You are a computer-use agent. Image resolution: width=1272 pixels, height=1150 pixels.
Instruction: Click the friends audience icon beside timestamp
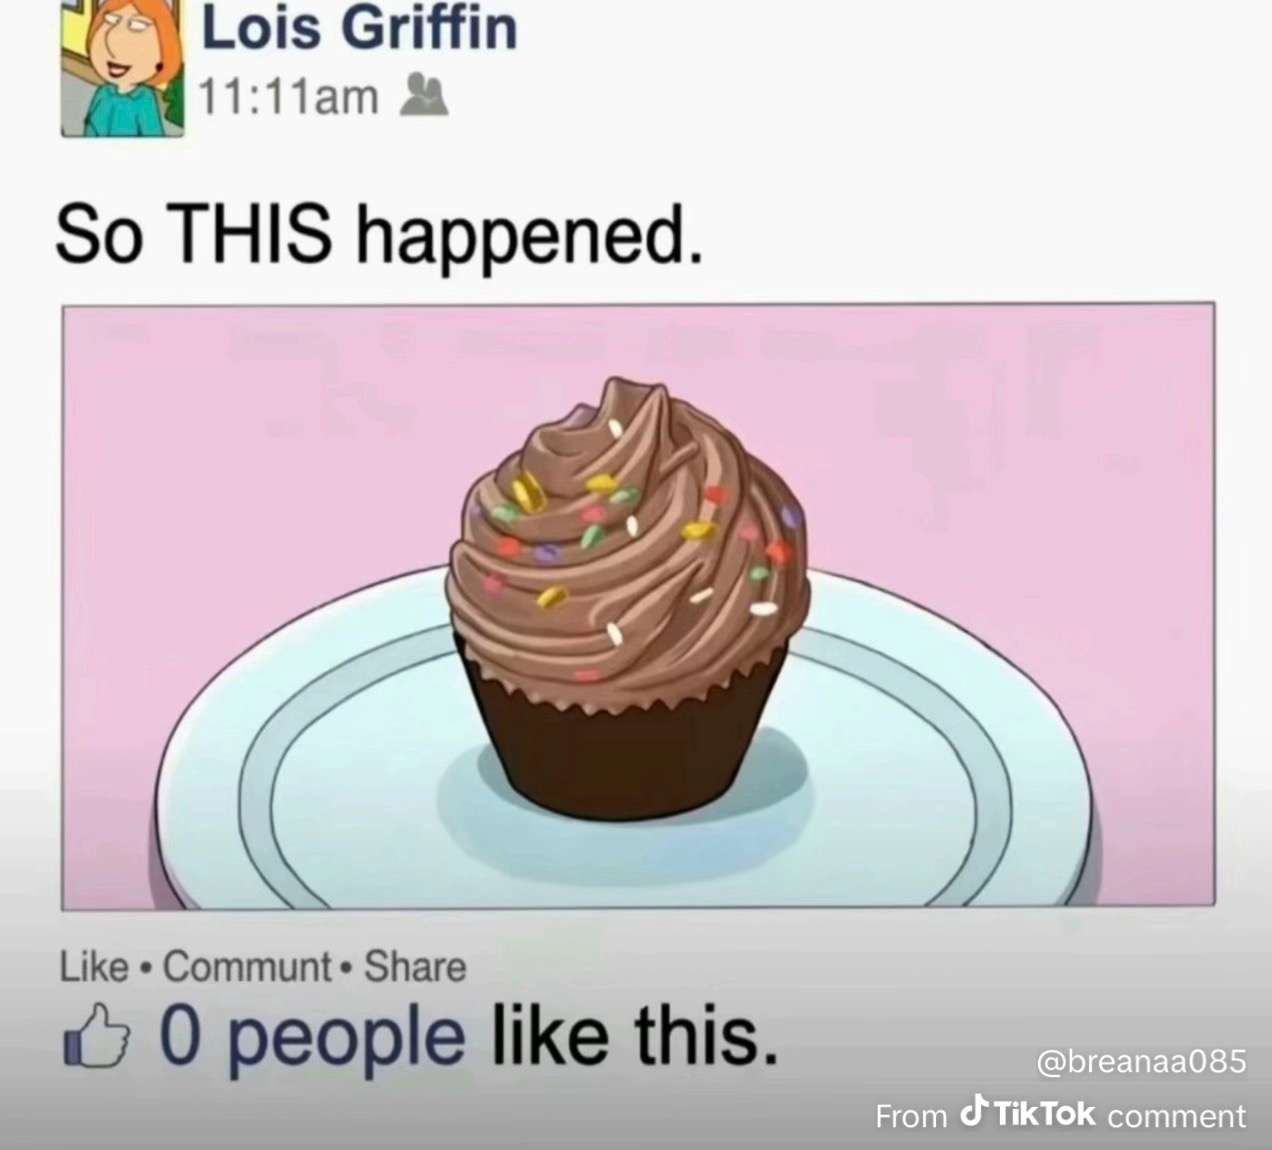(x=416, y=96)
